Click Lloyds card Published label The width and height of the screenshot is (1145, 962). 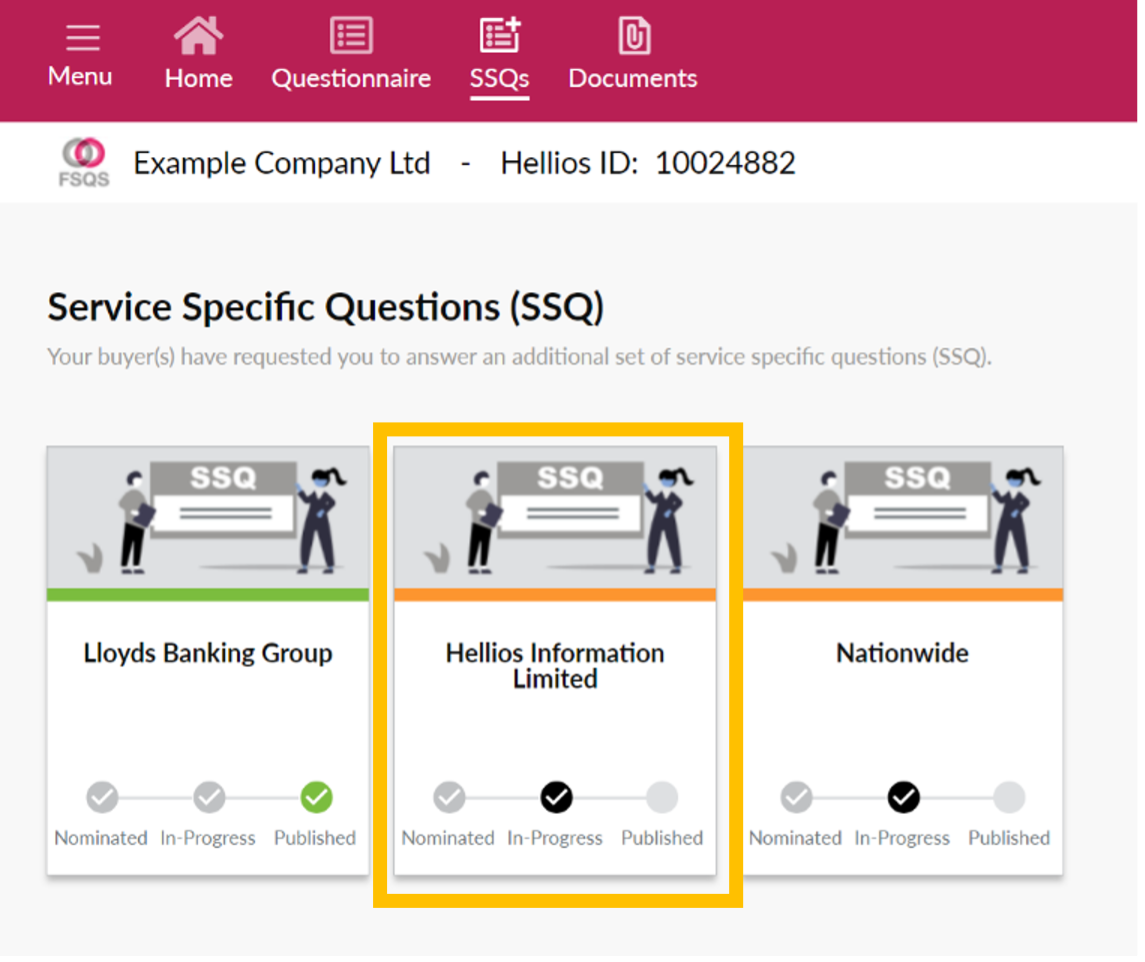pyautogui.click(x=315, y=838)
